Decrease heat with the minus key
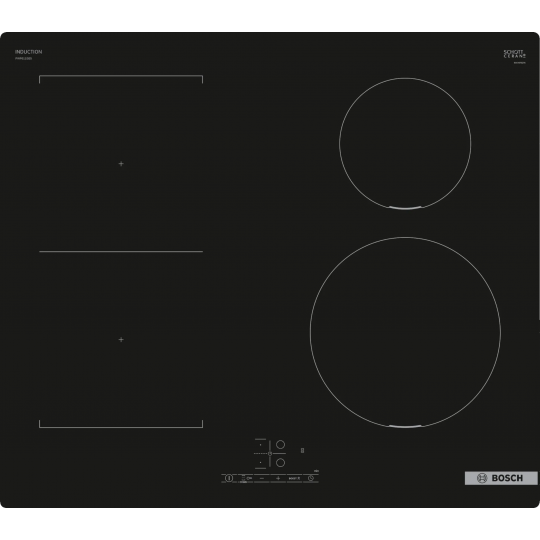540x540 pixels. click(262, 478)
